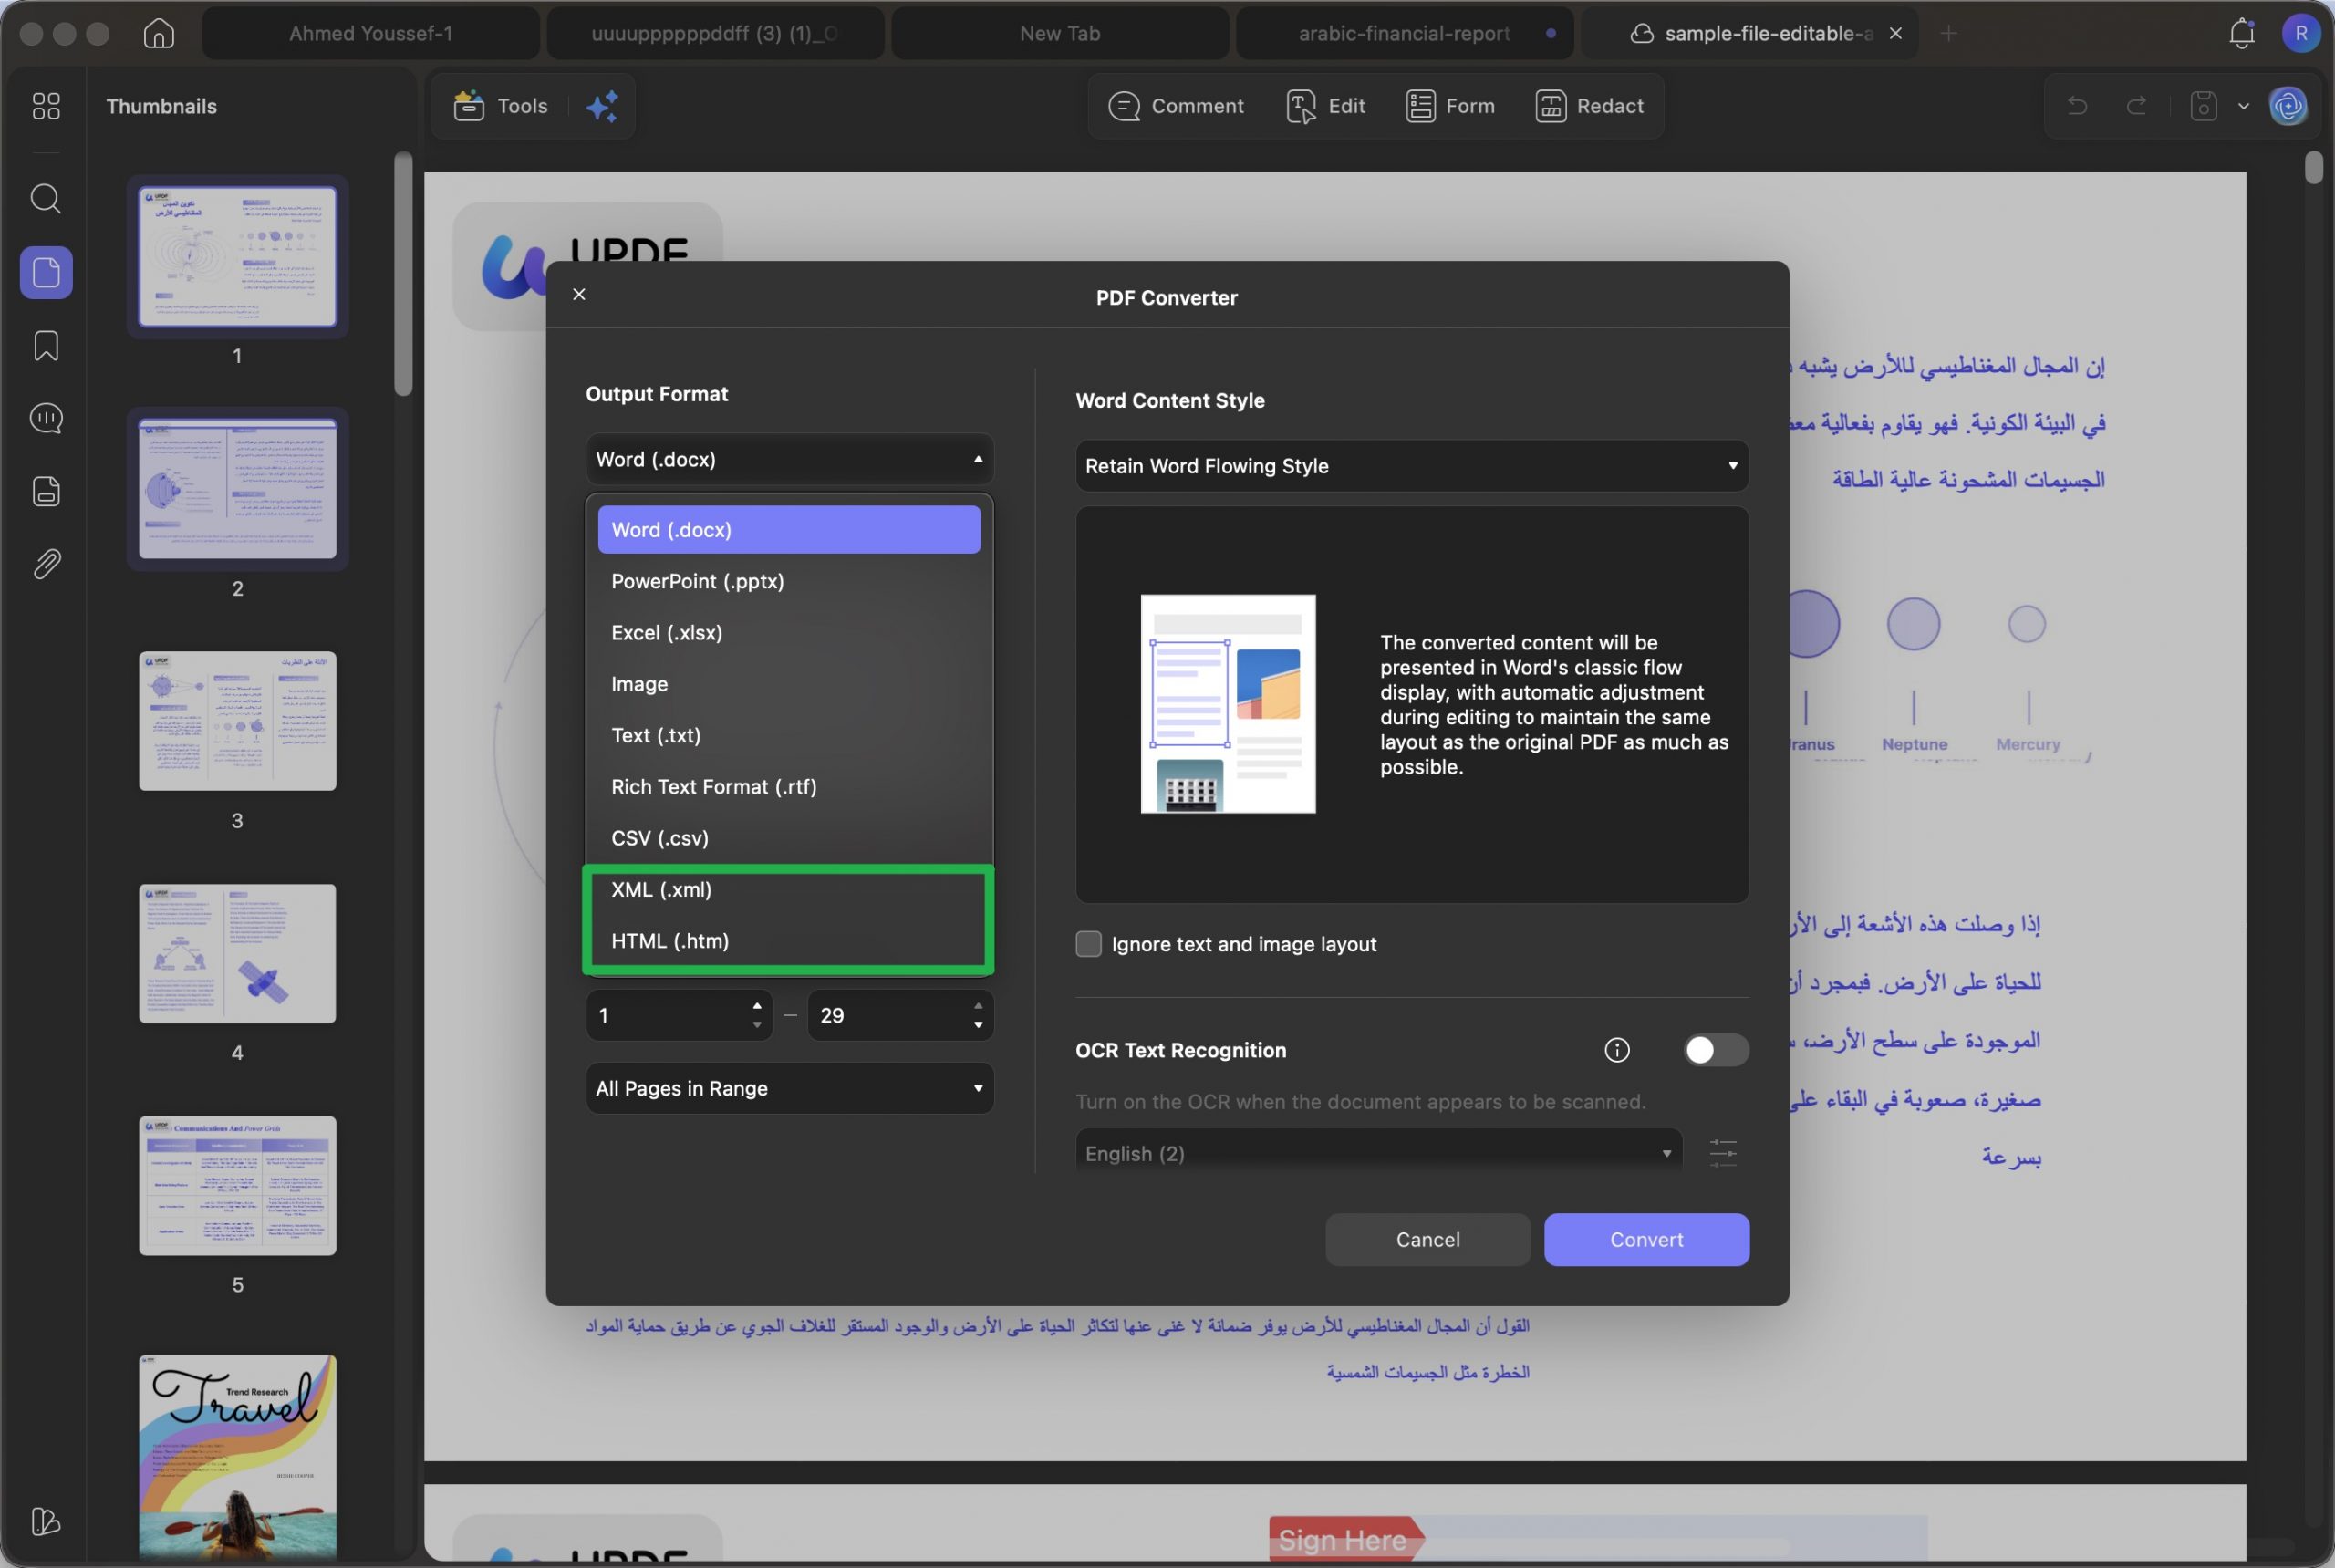The width and height of the screenshot is (2335, 1568).
Task: Open the bookmarks sidebar icon
Action: click(46, 346)
